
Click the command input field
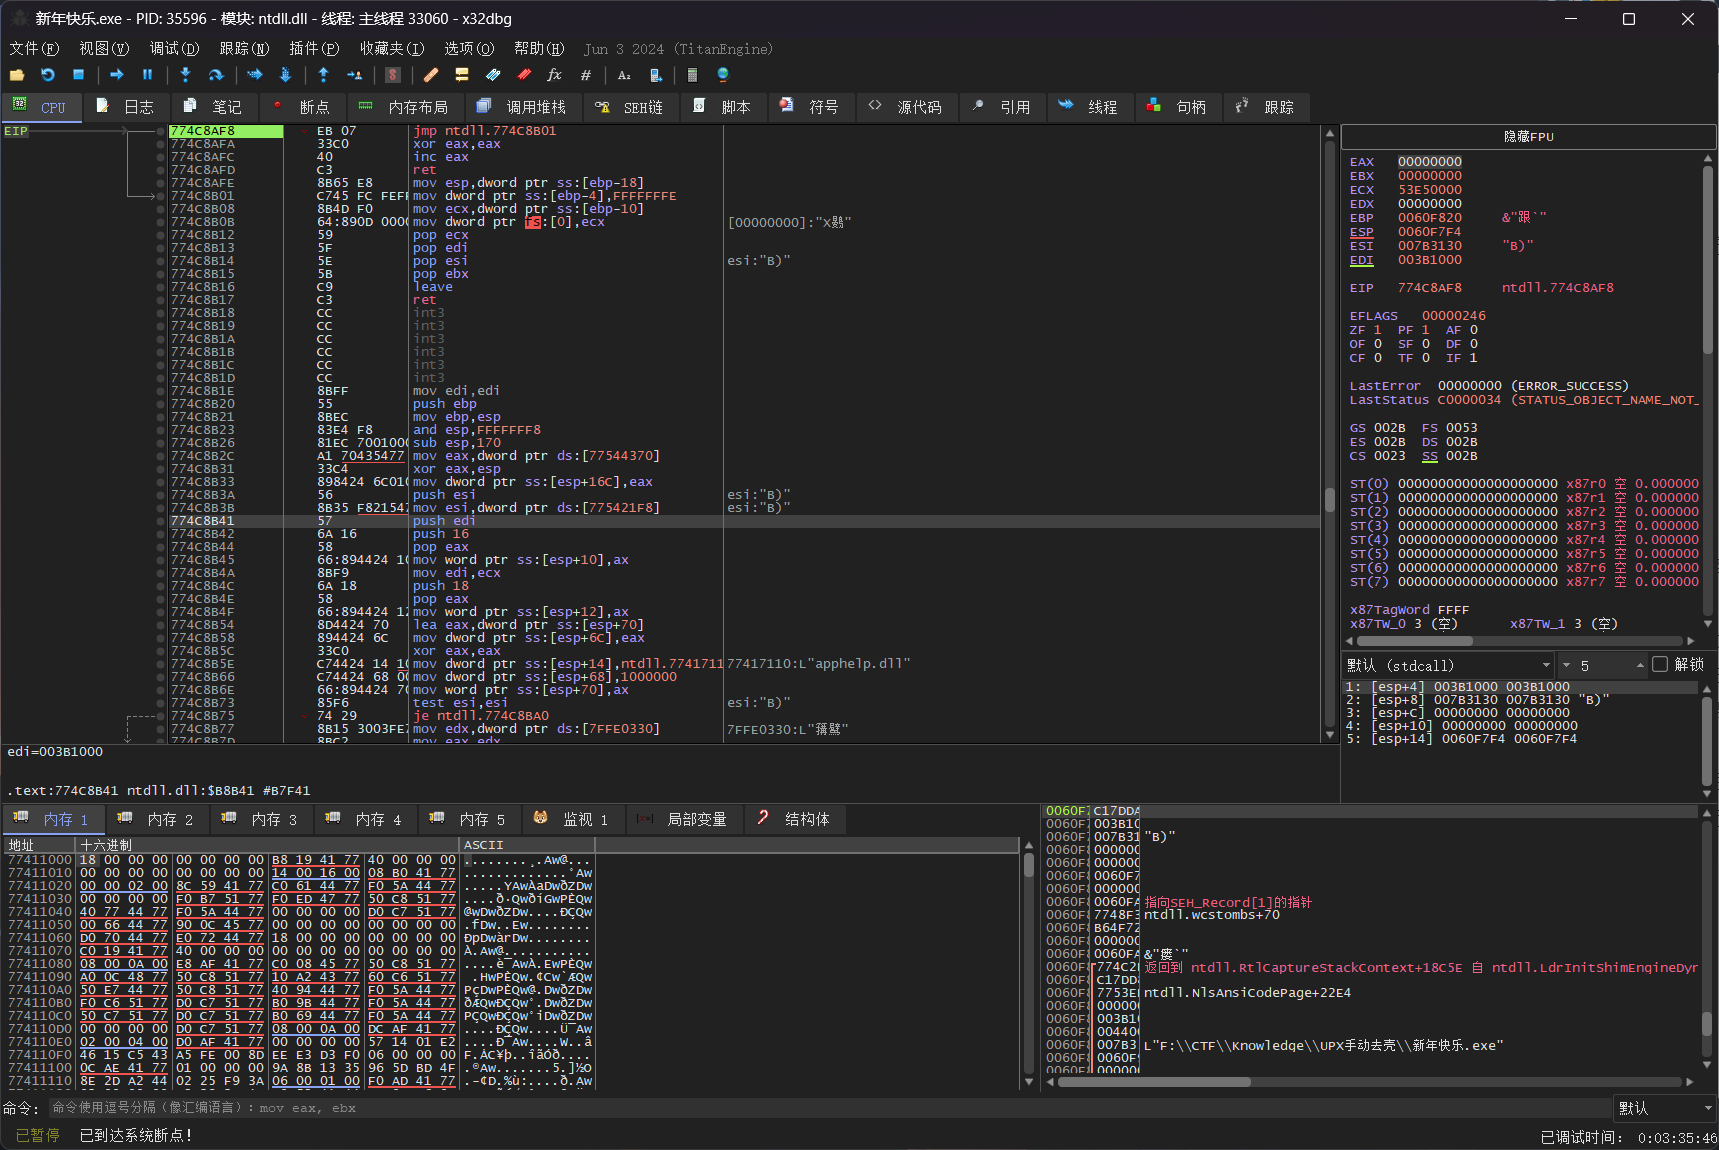click(x=830, y=1108)
